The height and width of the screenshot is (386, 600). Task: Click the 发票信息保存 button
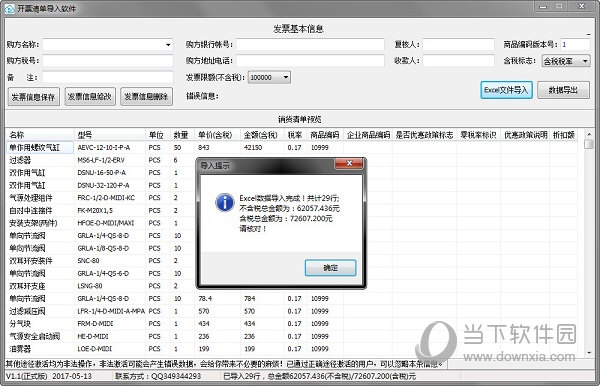point(33,97)
